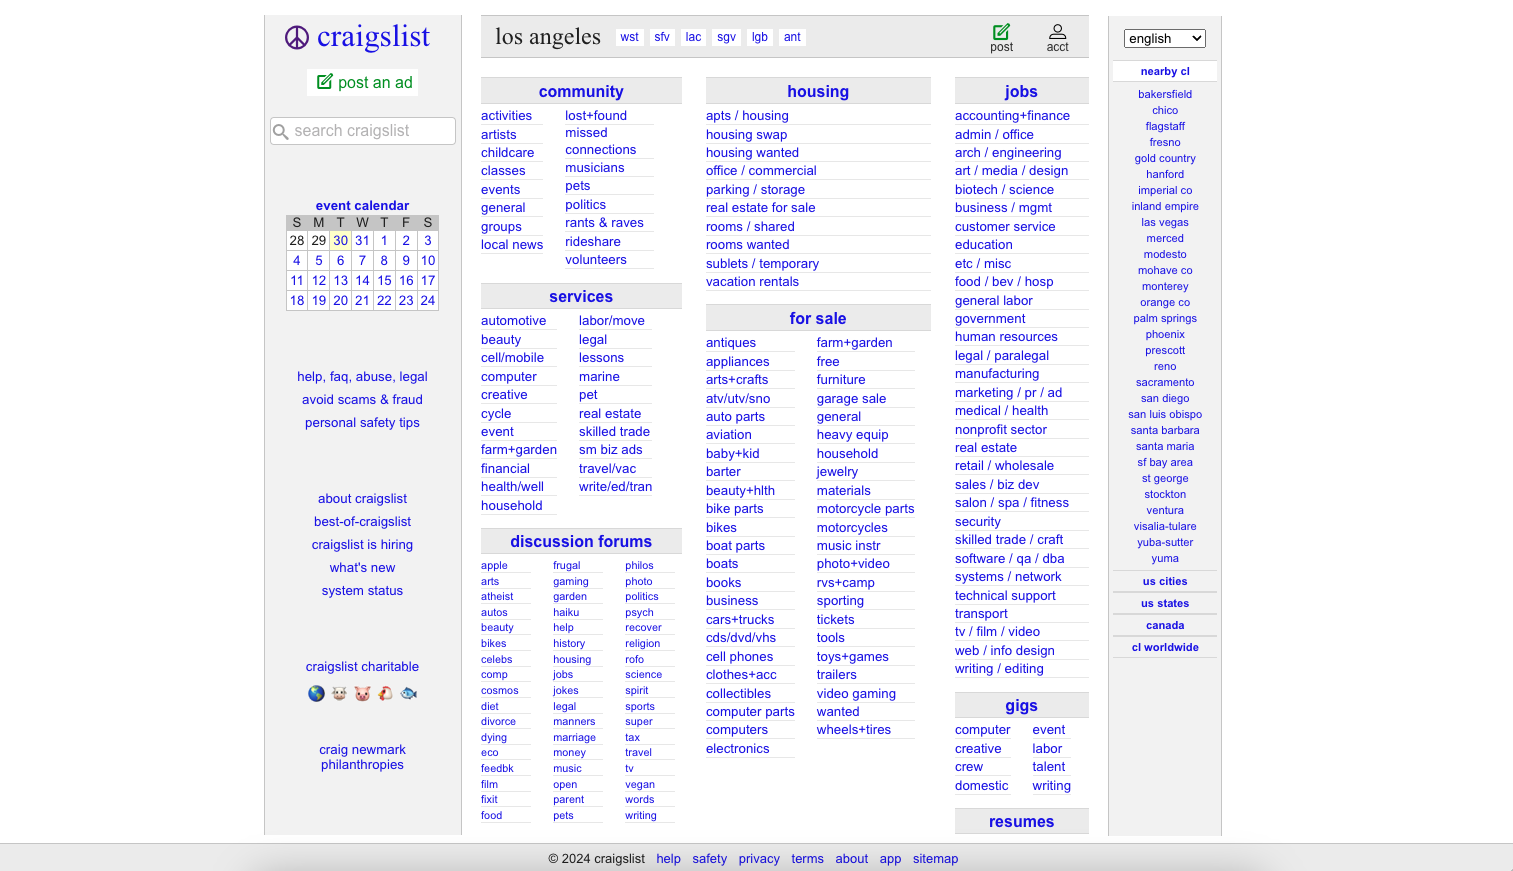Open the event calendar heading link
1513x871 pixels.
[362, 205]
